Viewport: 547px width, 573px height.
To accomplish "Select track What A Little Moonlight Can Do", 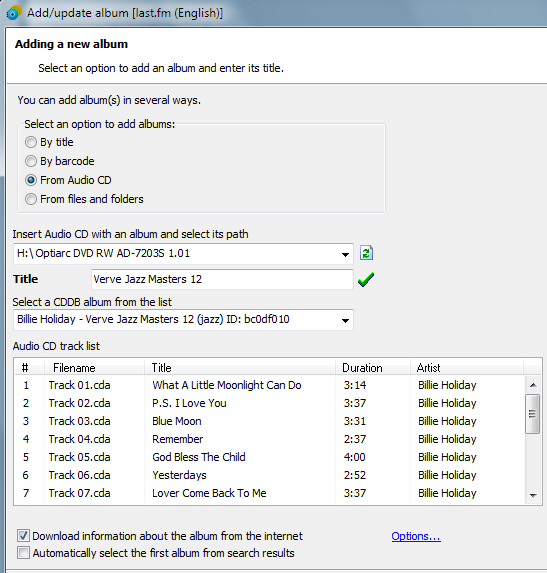I will 227,385.
